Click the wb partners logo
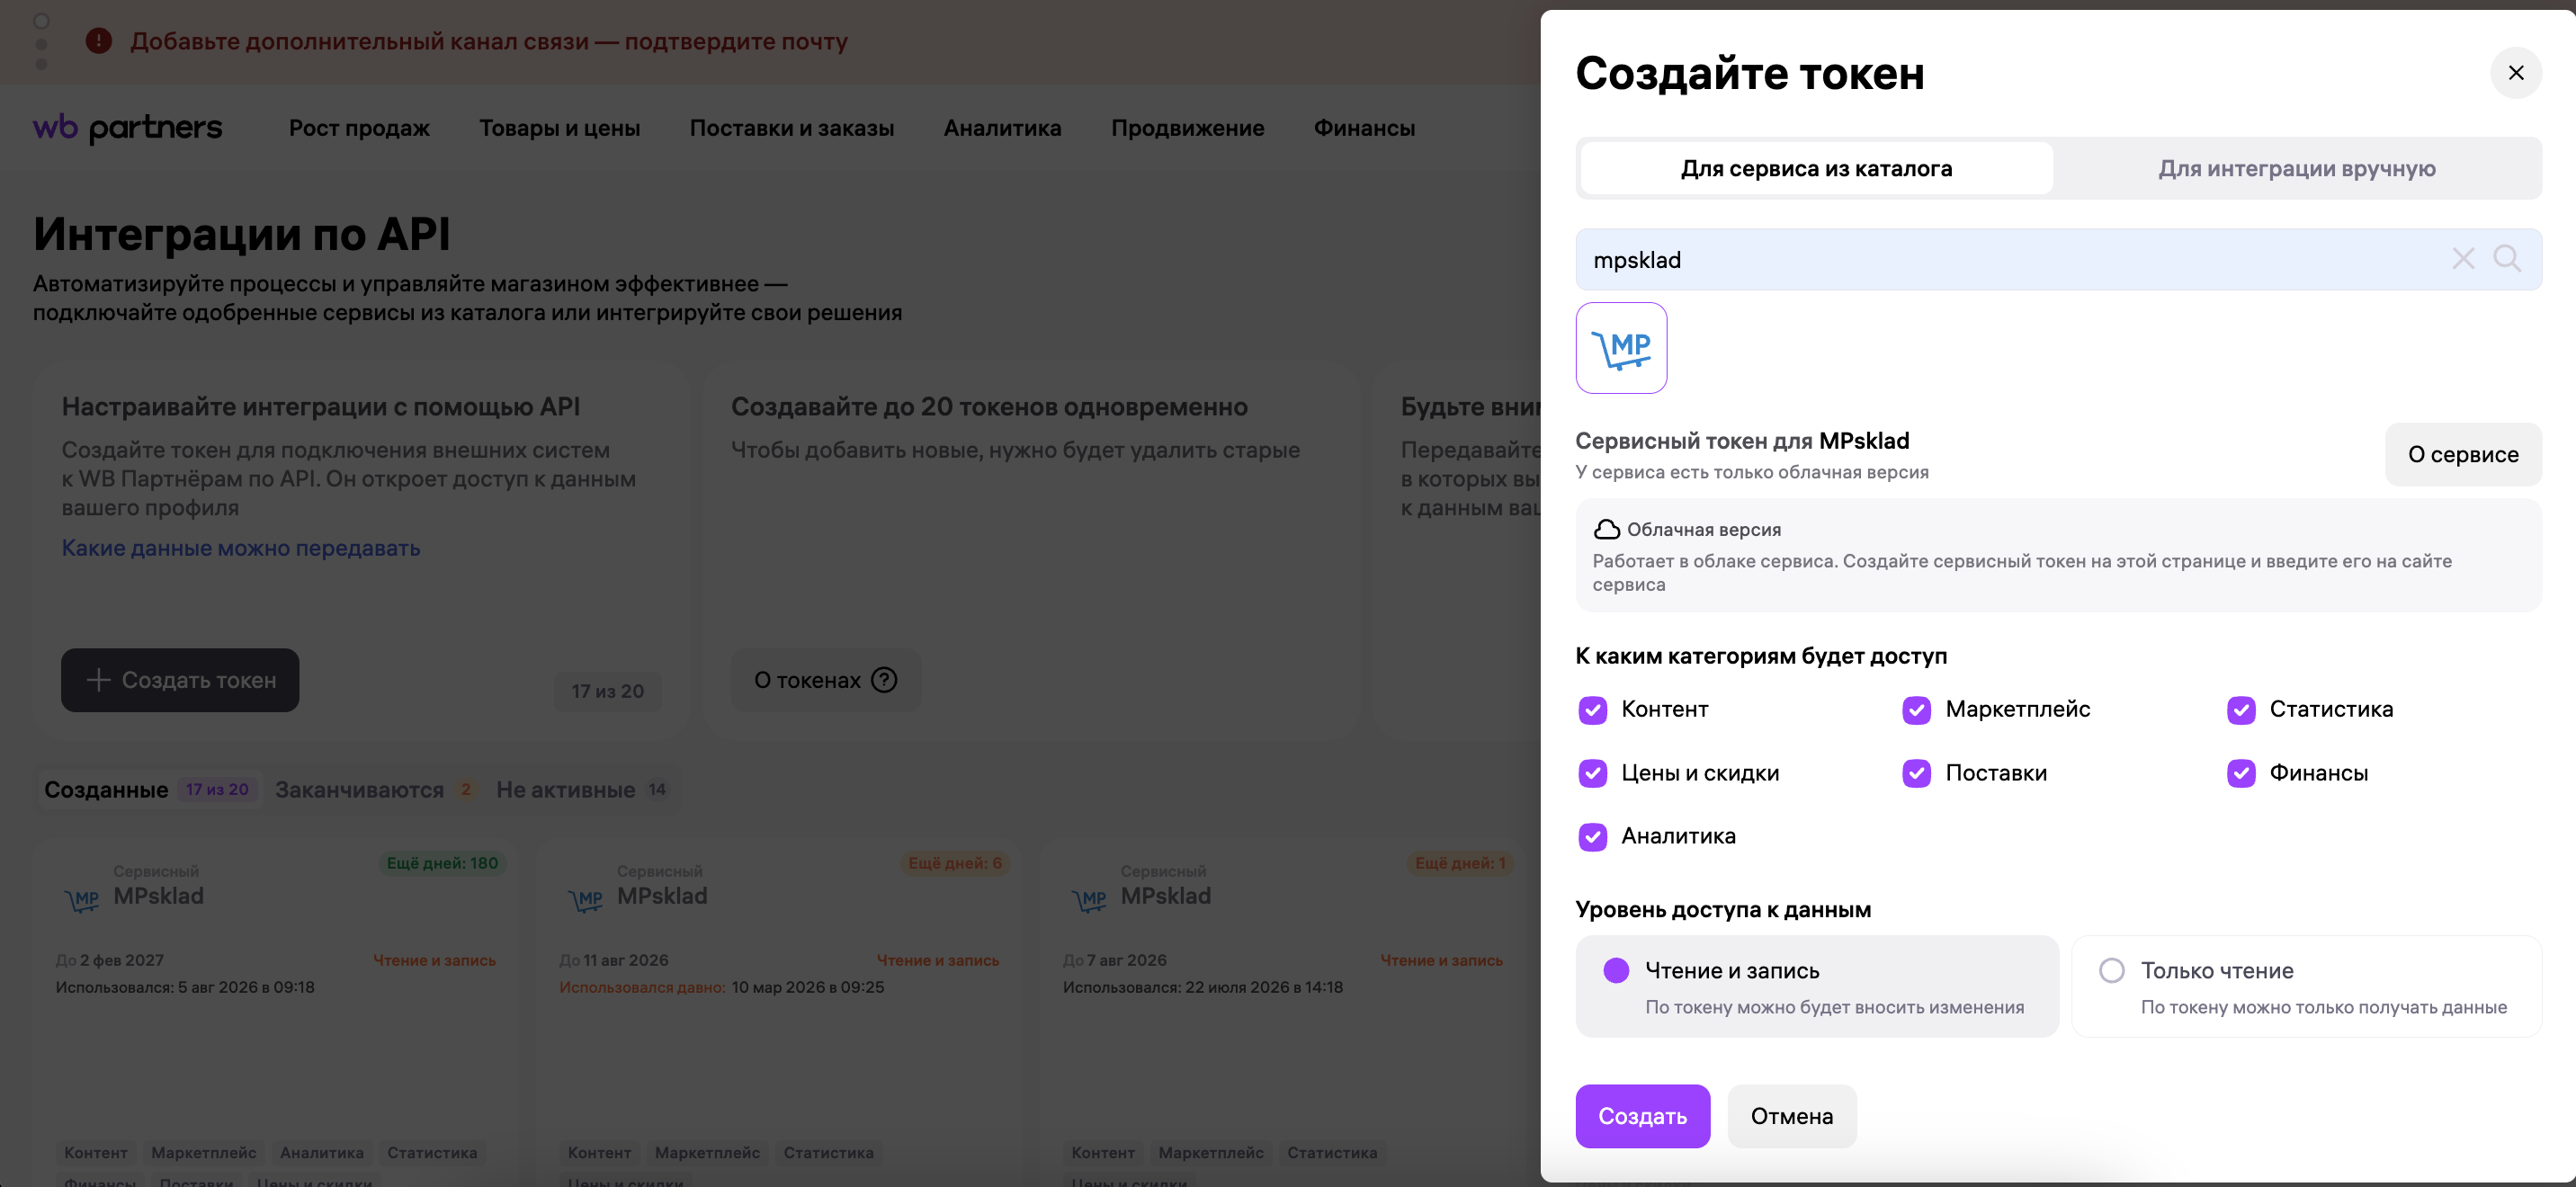This screenshot has height=1187, width=2576. pyautogui.click(x=128, y=127)
